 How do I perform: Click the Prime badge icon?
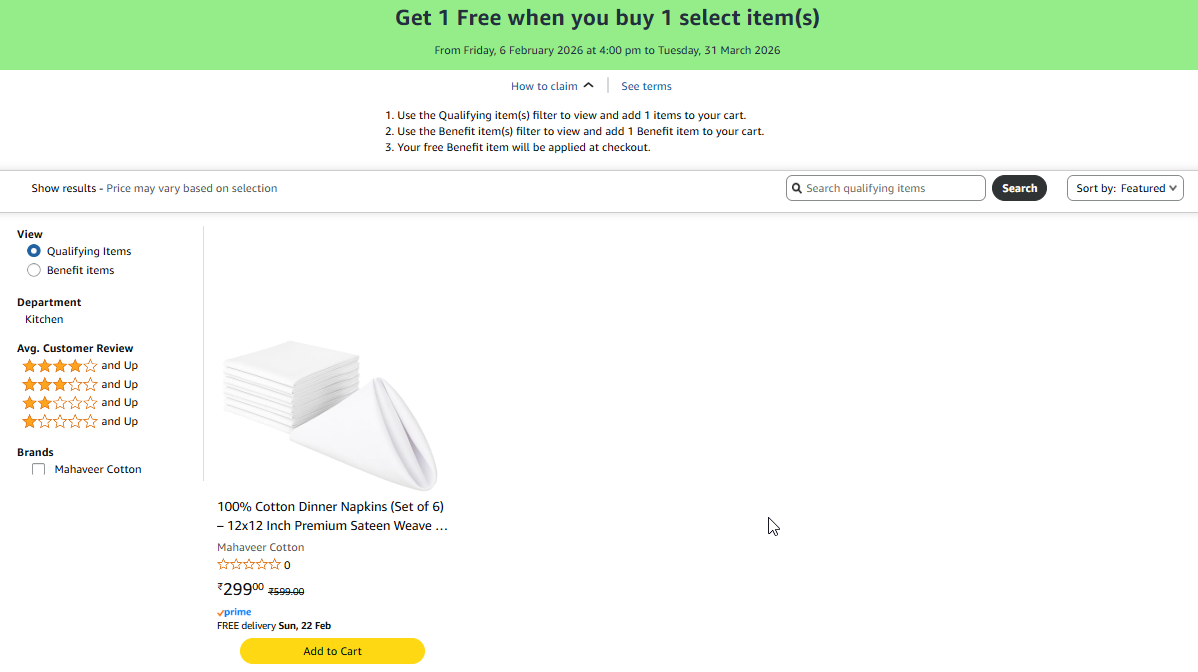[x=234, y=612]
